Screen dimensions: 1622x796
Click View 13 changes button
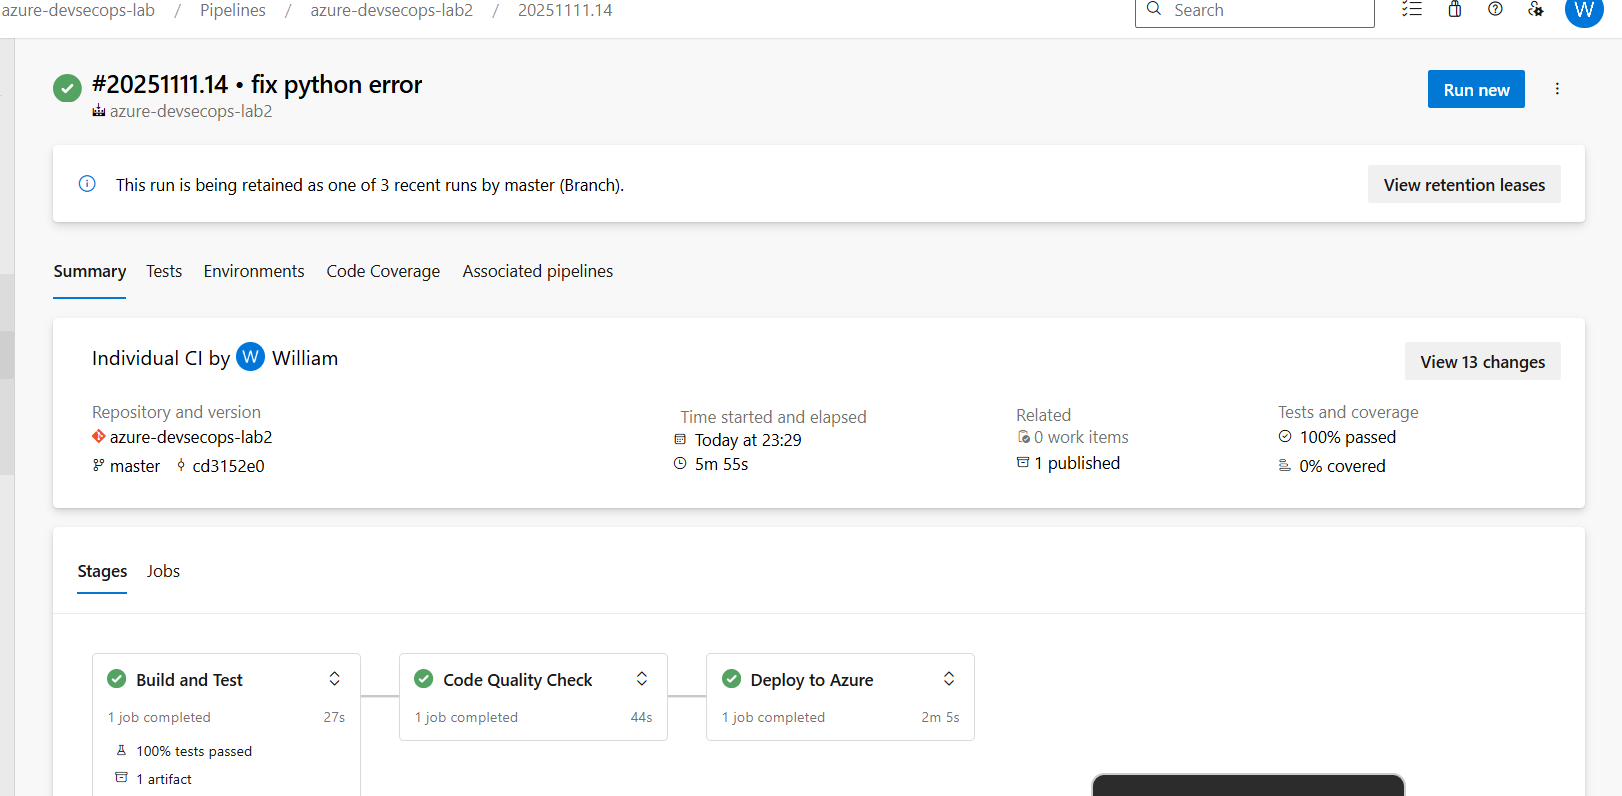pyautogui.click(x=1482, y=362)
